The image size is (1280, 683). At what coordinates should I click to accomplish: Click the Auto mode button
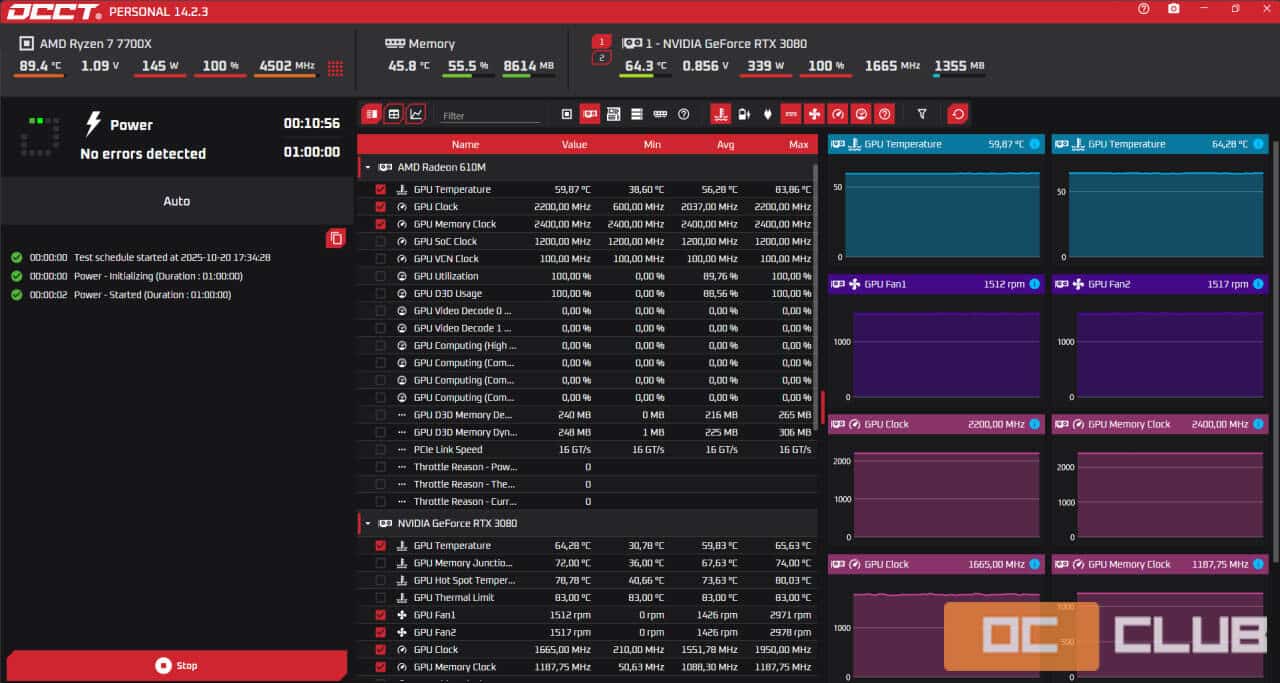pos(176,201)
